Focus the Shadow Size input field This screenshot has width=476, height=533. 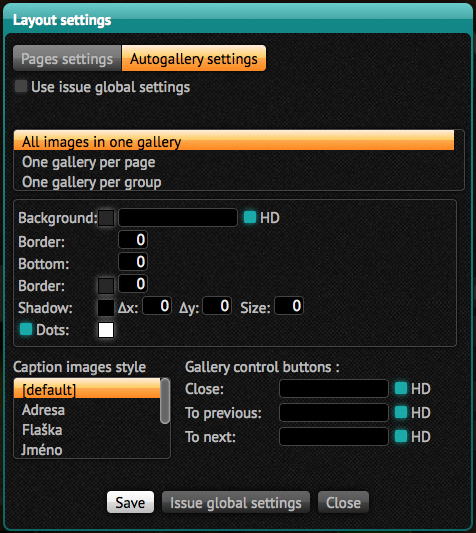pyautogui.click(x=289, y=306)
